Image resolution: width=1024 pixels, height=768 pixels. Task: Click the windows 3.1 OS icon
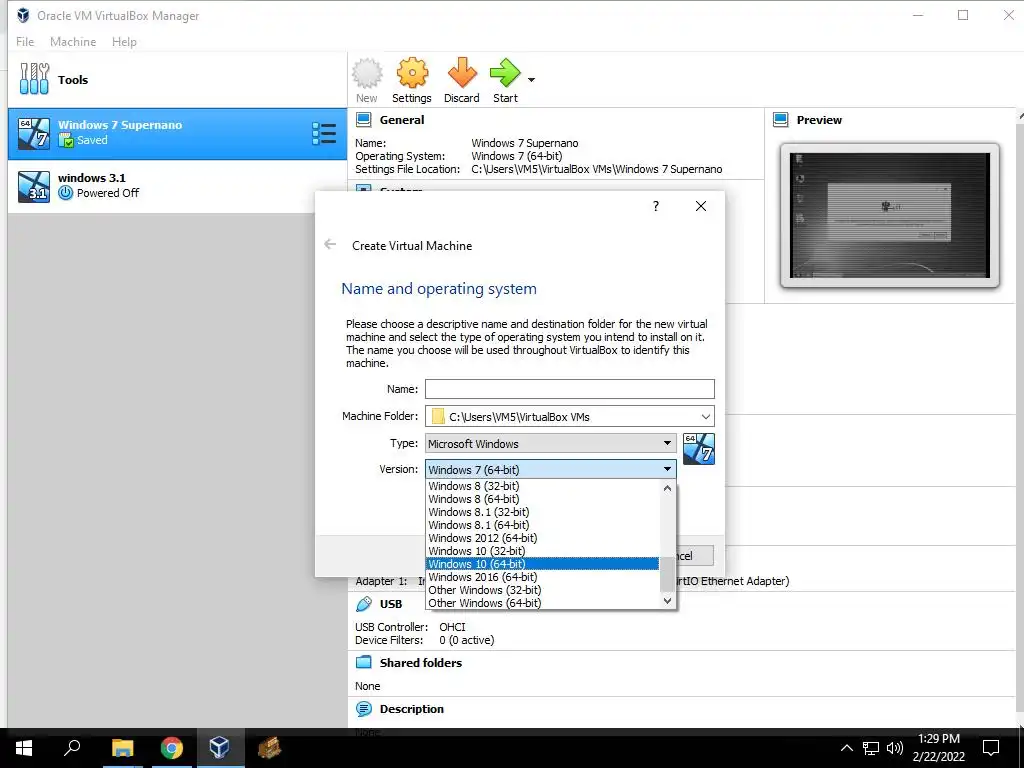[34, 187]
